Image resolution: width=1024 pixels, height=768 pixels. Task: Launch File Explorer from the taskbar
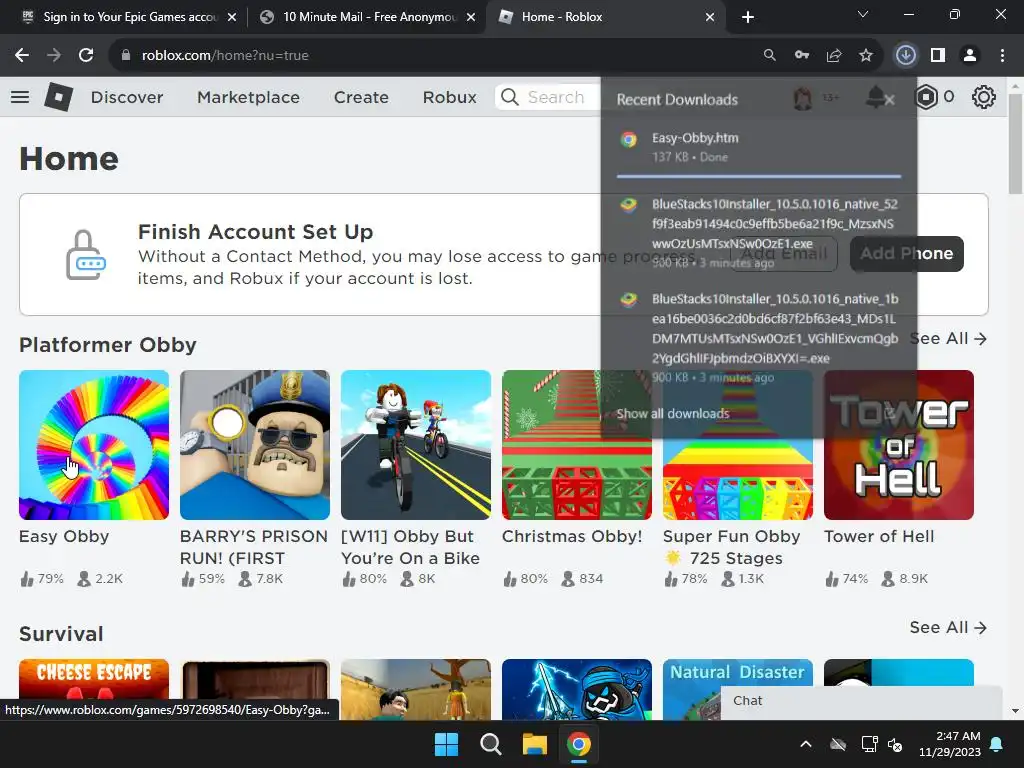pyautogui.click(x=534, y=744)
